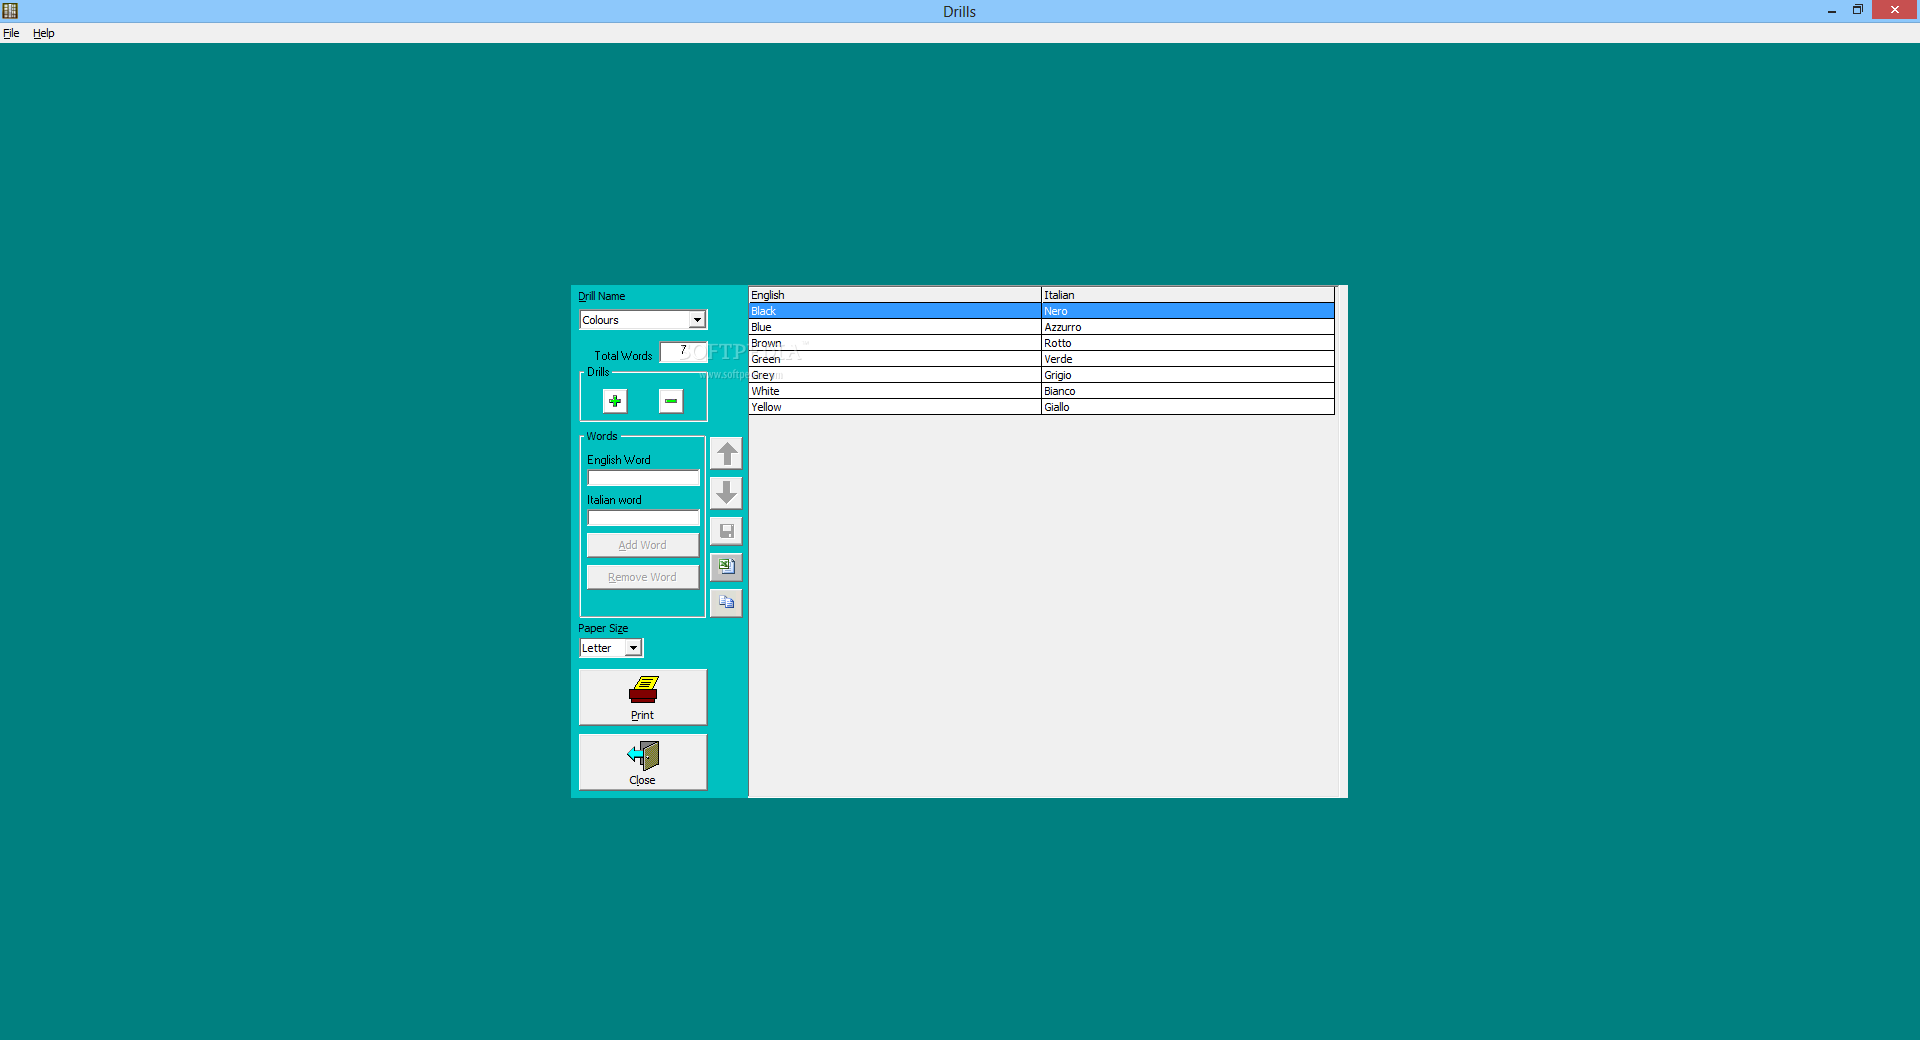Select the Rotto cell
Screen dimensions: 1920x1040
[1188, 343]
